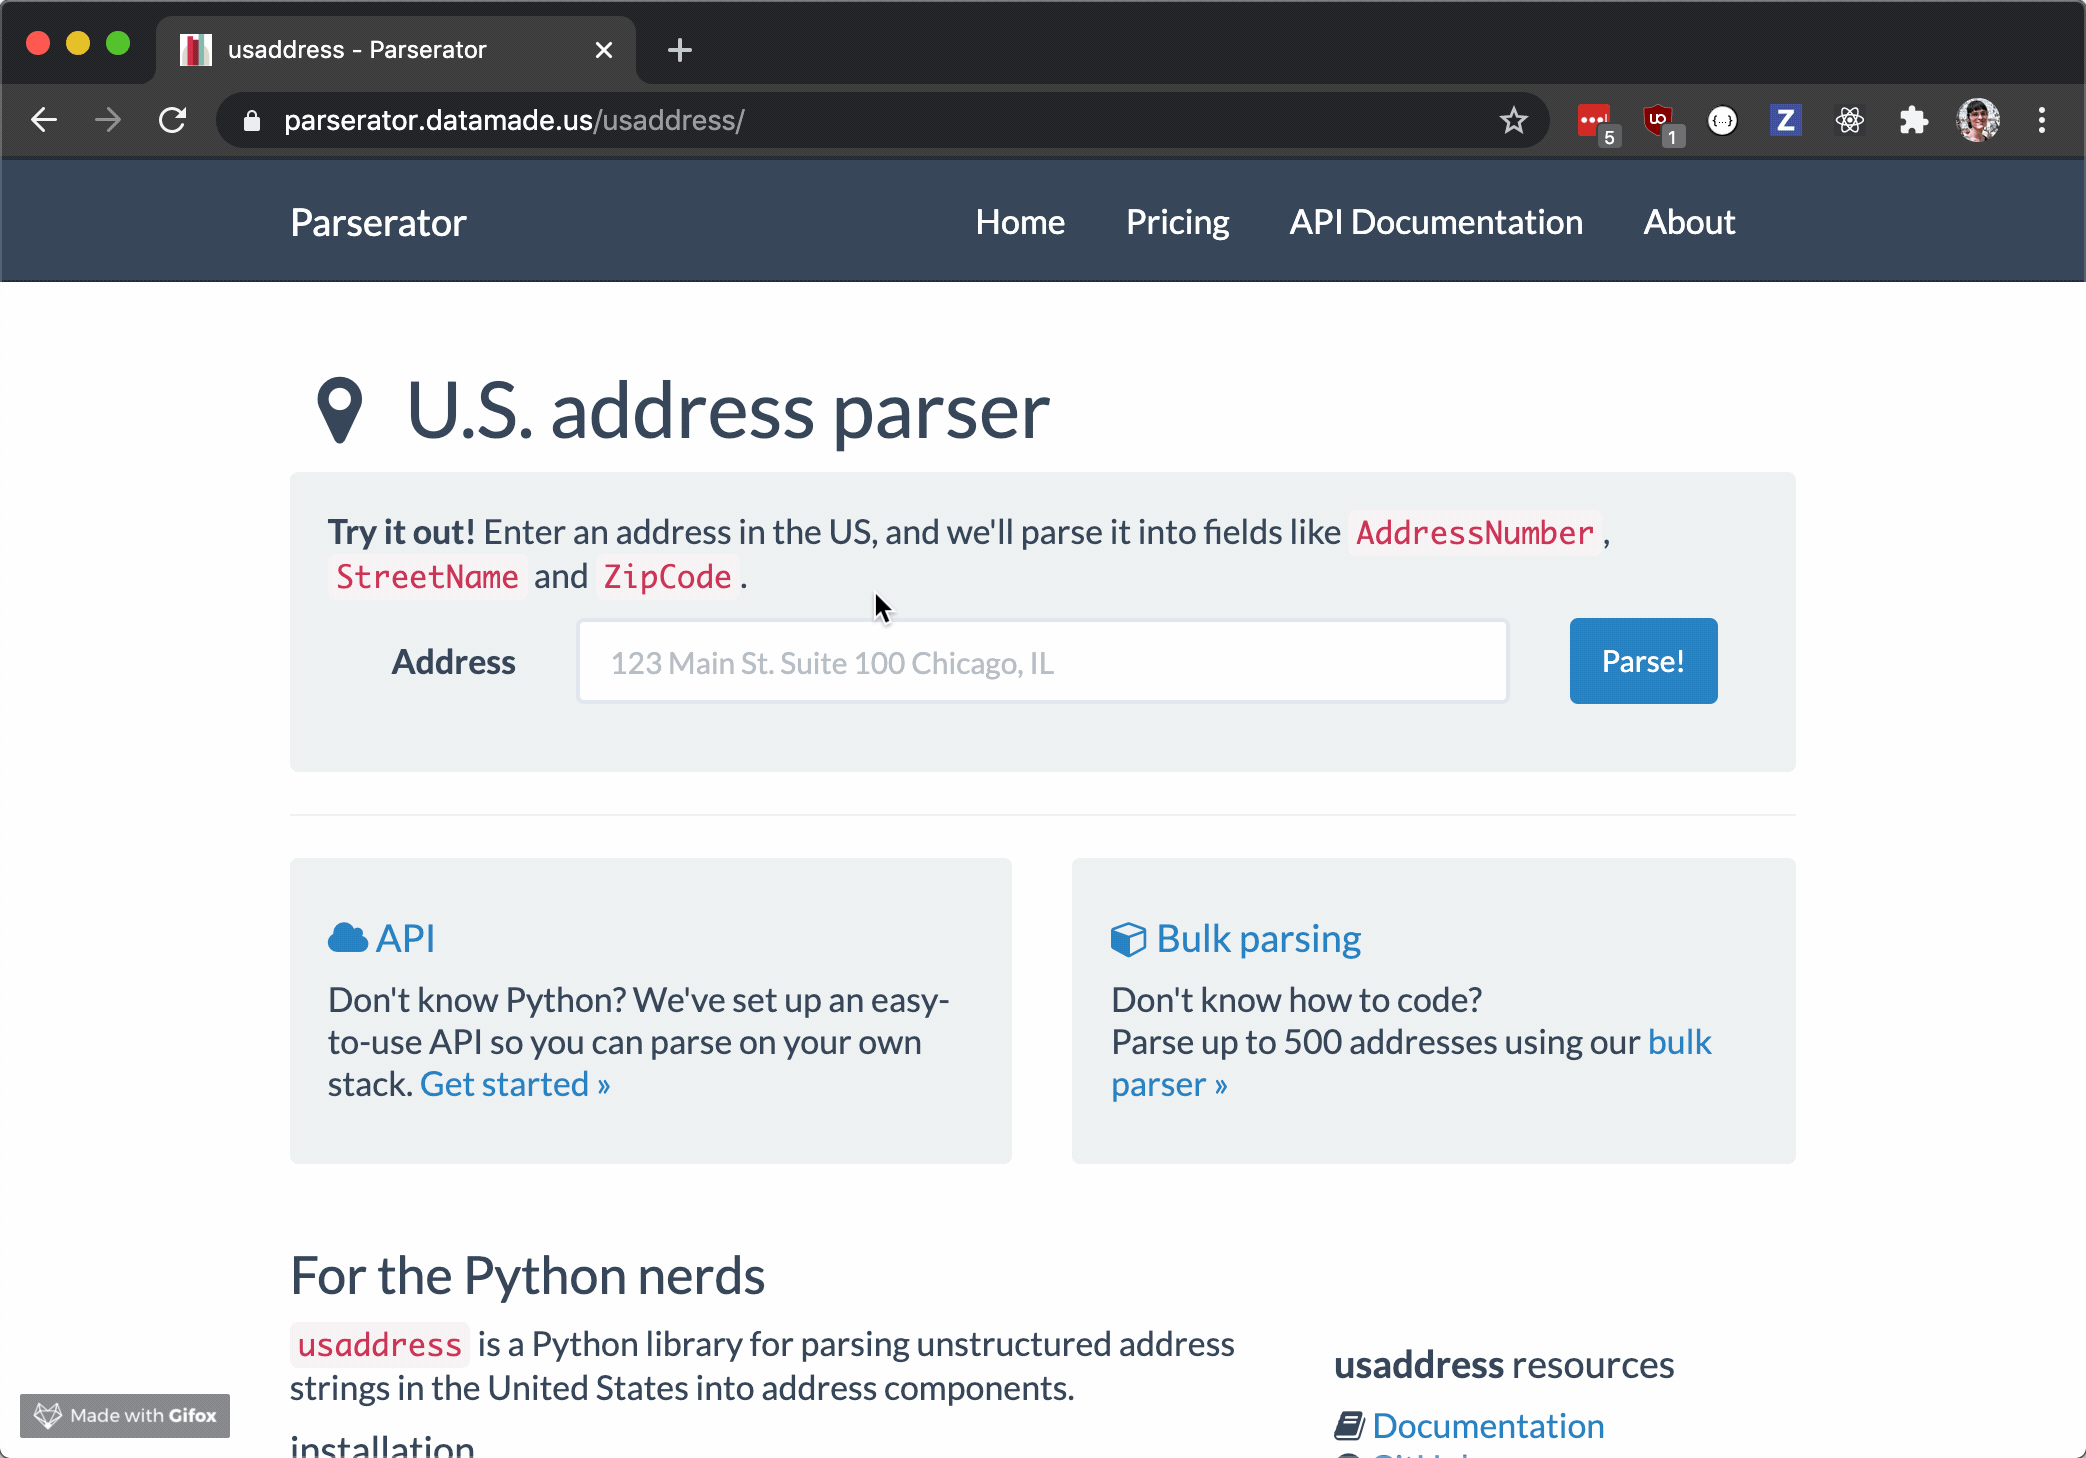Click the Get started link
This screenshot has height=1458, width=2086.
[514, 1084]
